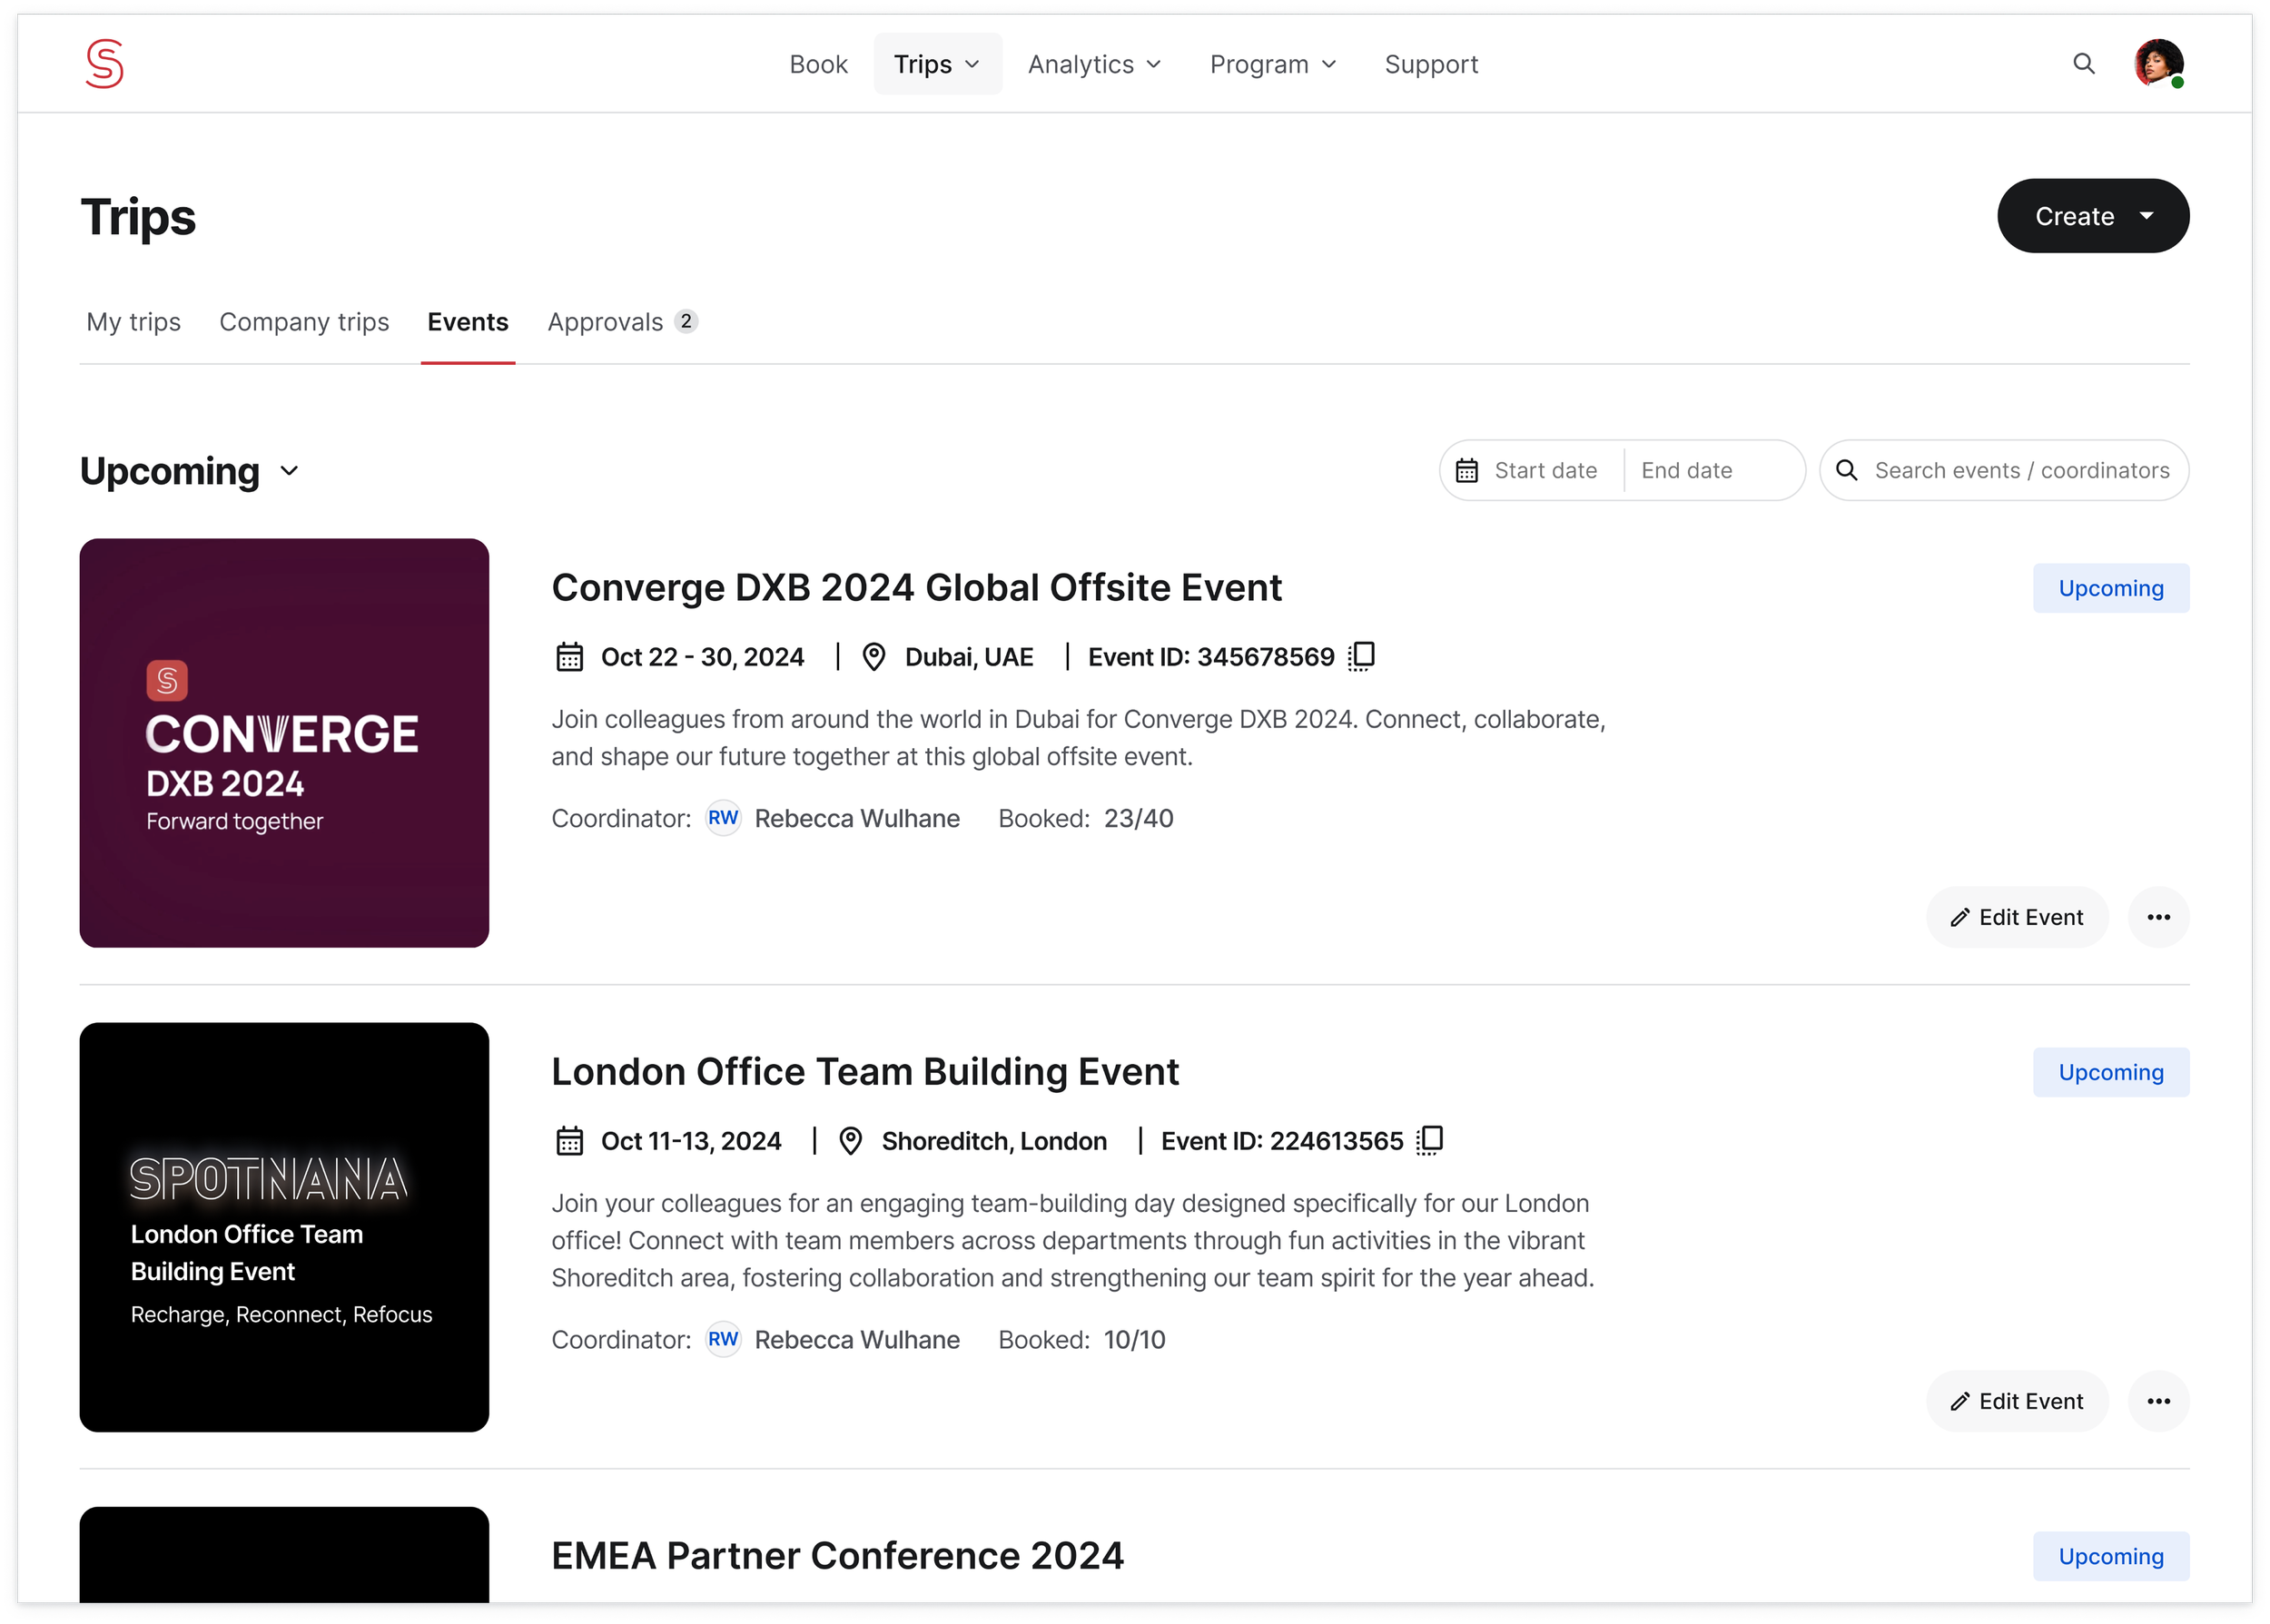Click the Event ID: 345678569 text
Screen dimensions: 2270x1624
(1210, 657)
